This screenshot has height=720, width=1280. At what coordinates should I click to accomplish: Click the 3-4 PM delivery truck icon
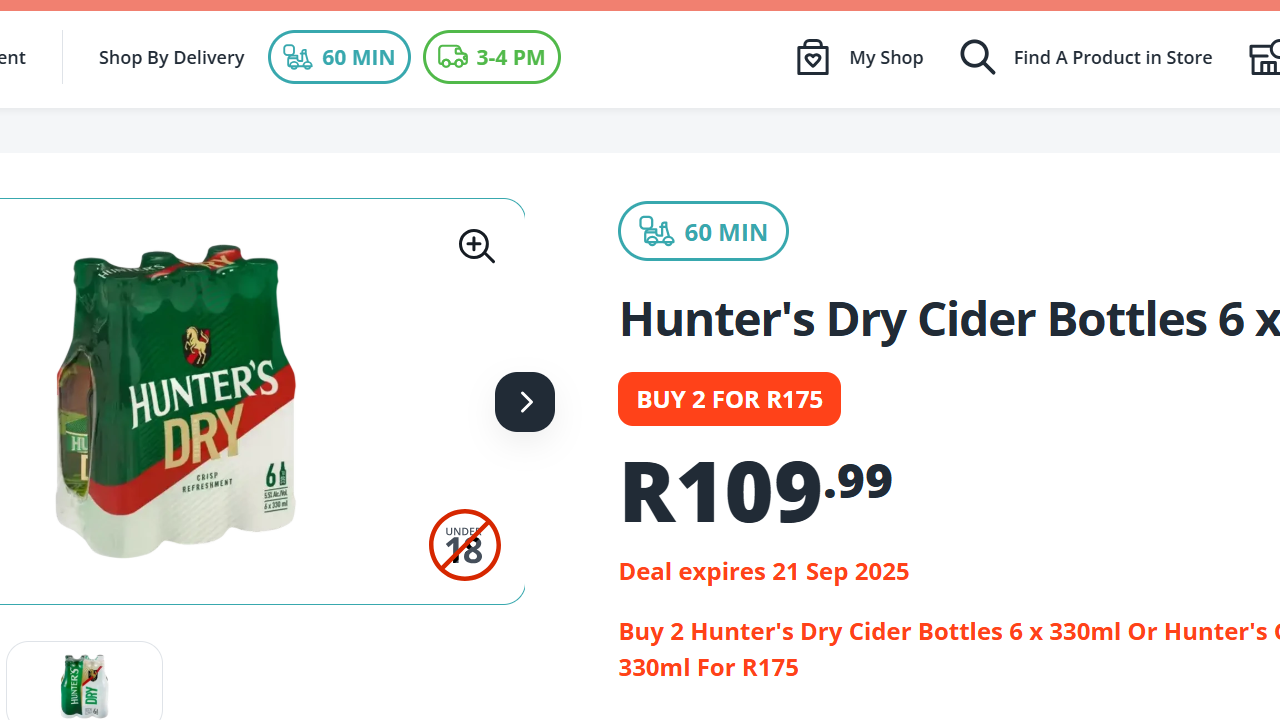(452, 57)
